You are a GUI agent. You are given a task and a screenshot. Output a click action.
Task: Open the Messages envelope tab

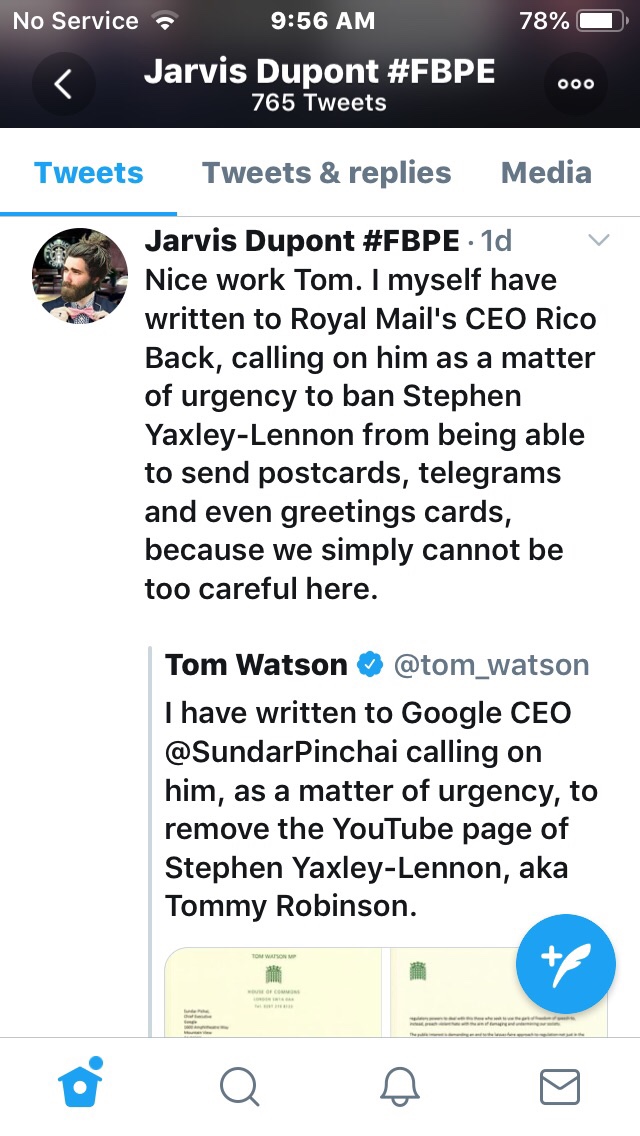point(559,1086)
